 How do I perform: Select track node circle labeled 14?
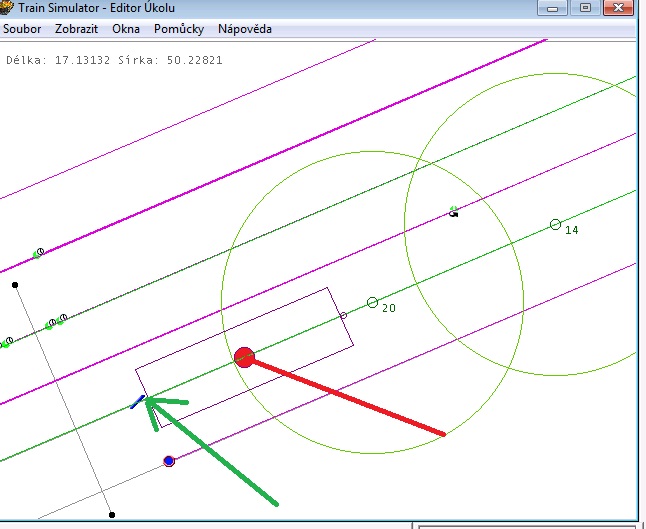coord(555,225)
